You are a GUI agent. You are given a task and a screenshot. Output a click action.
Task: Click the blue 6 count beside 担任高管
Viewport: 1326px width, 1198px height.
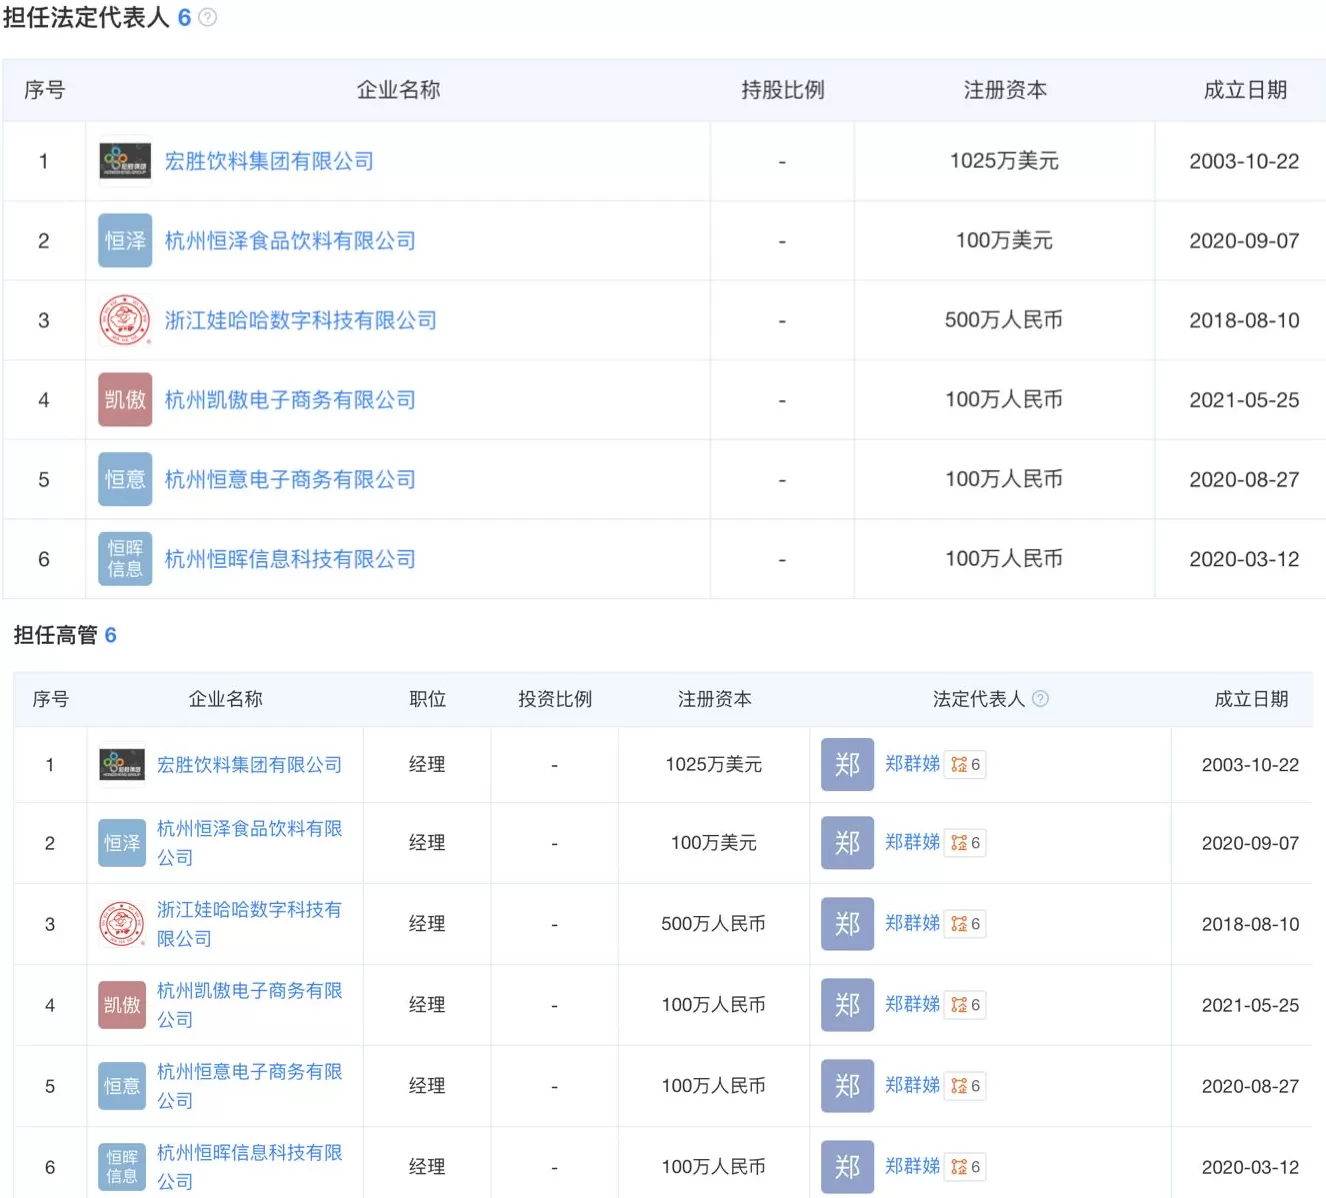(x=112, y=634)
